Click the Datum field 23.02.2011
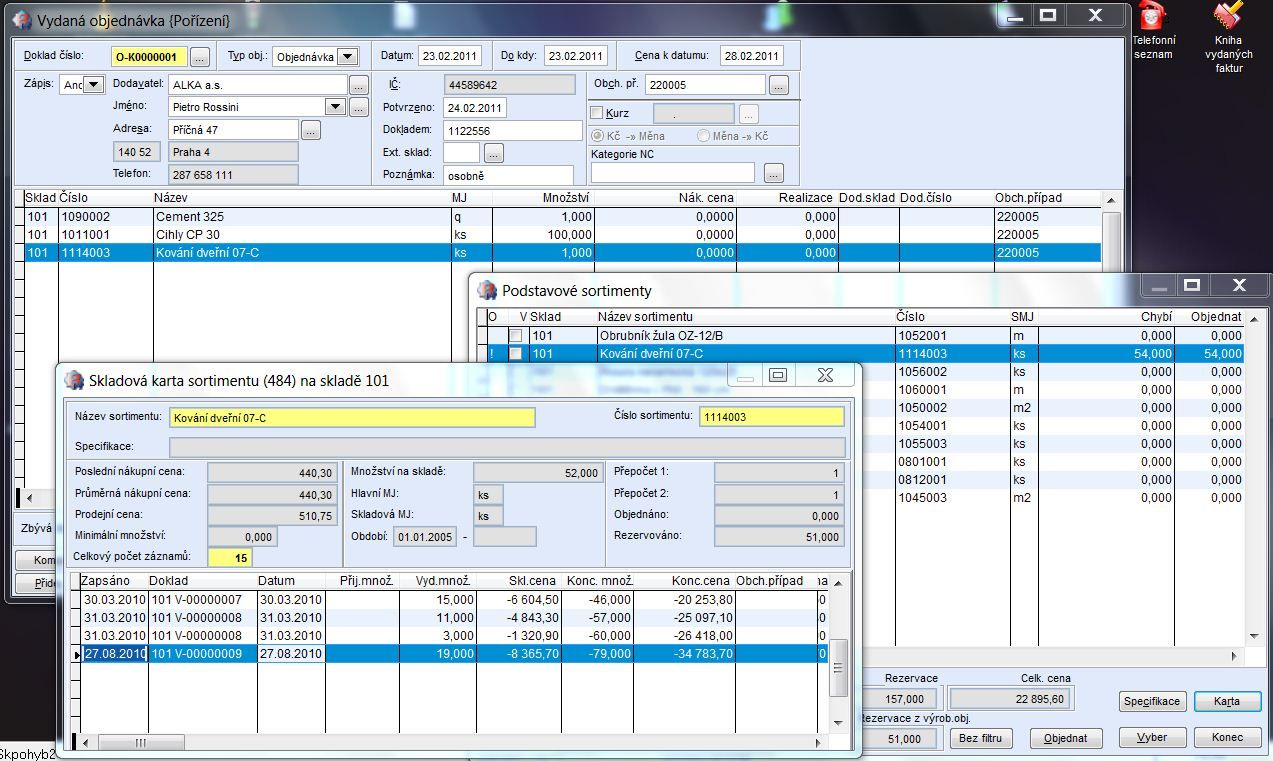The width and height of the screenshot is (1273, 761). (449, 56)
